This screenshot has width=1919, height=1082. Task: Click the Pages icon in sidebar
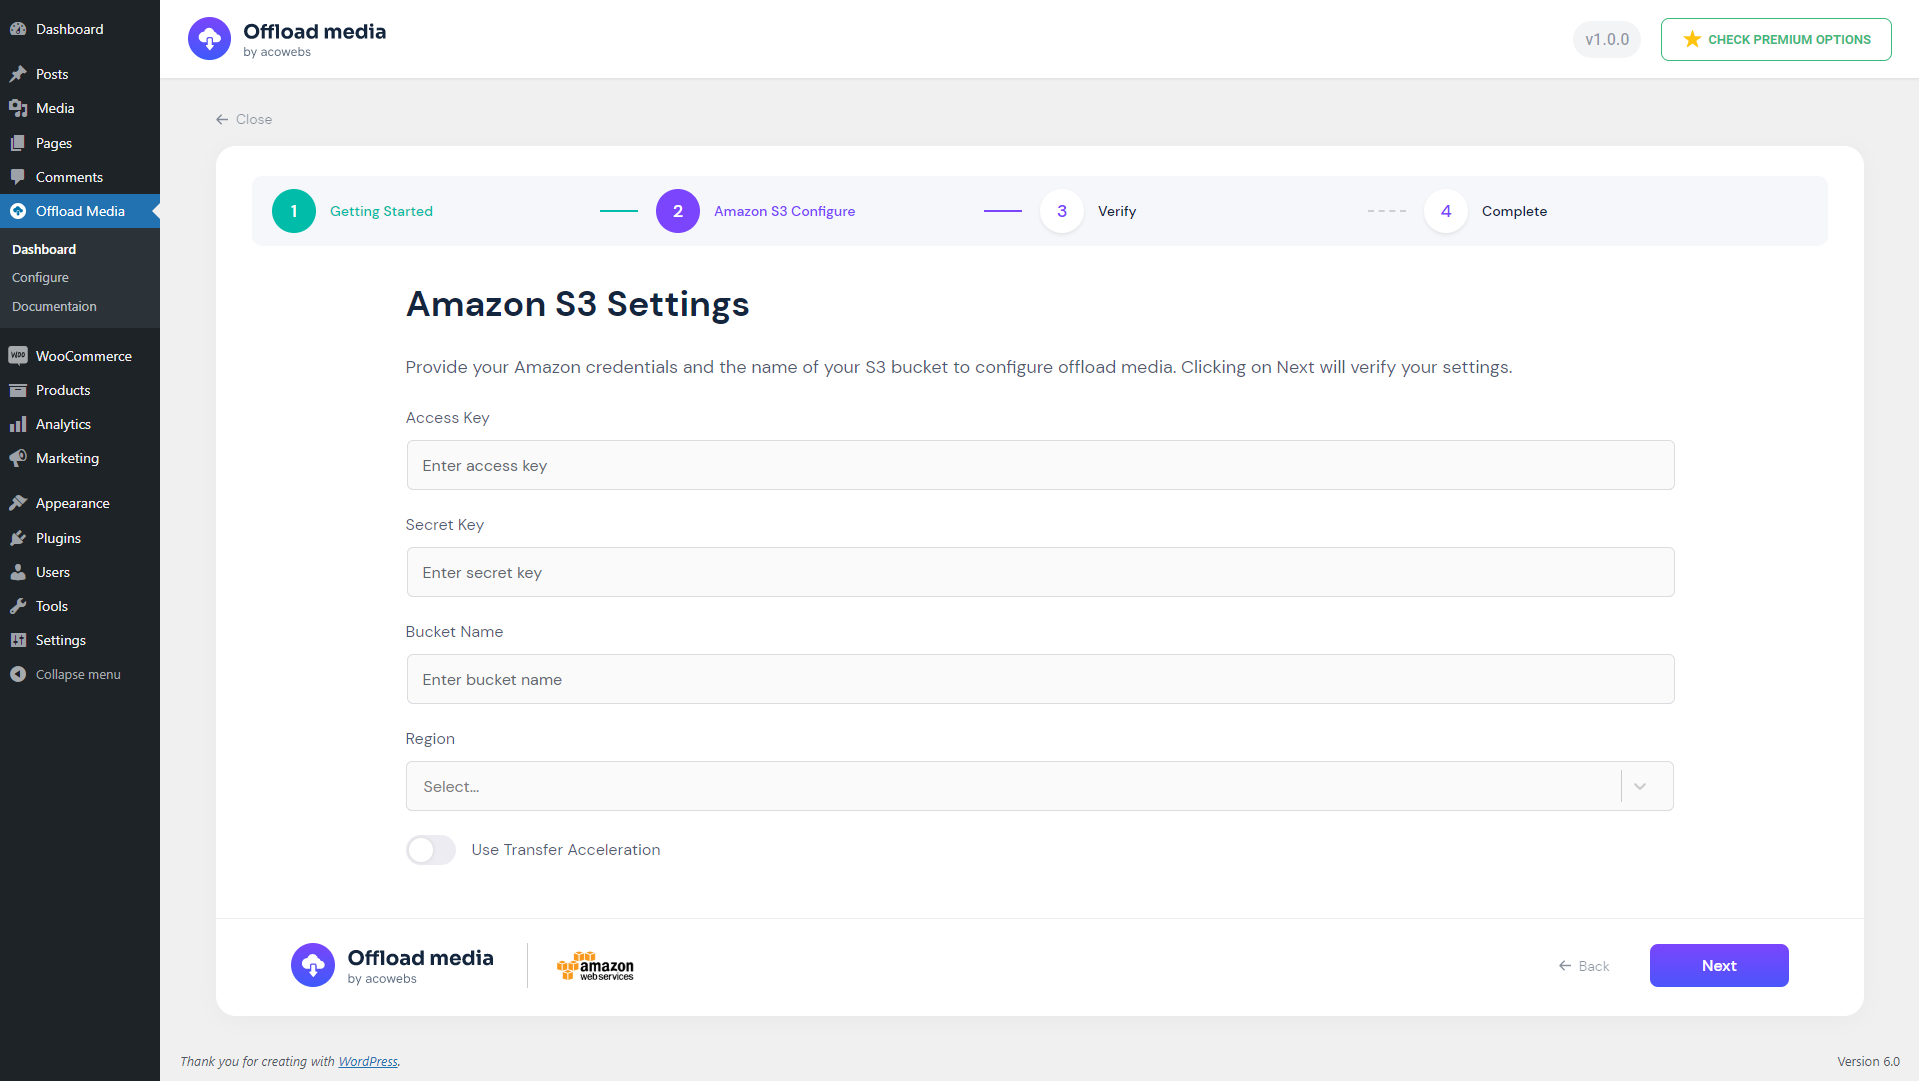(18, 143)
